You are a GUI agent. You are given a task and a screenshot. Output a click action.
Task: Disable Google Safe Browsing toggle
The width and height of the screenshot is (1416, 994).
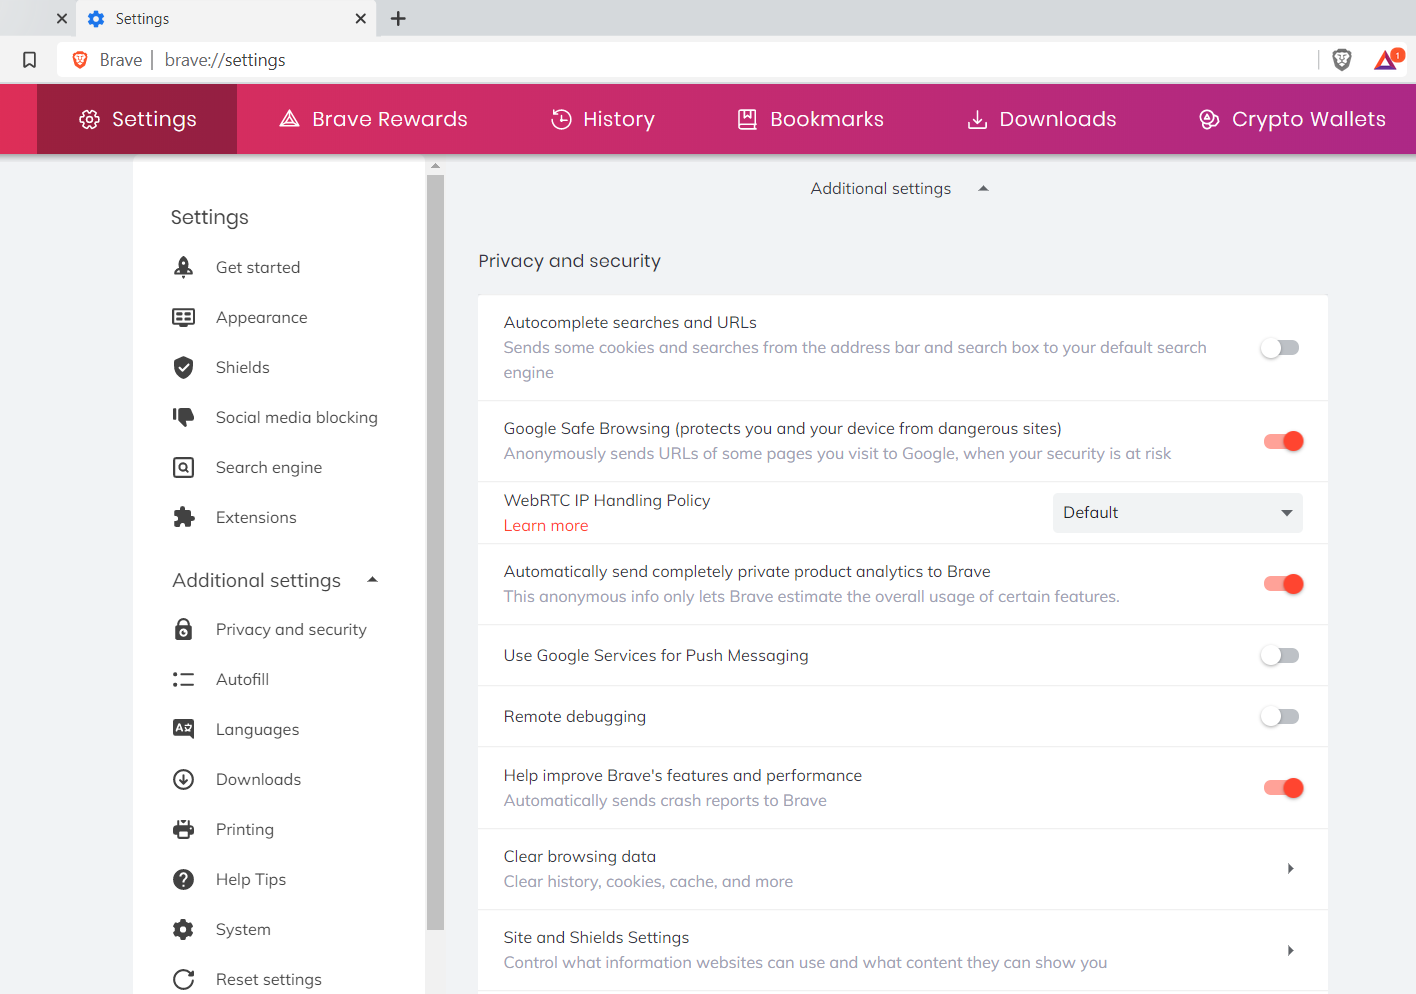click(x=1283, y=441)
